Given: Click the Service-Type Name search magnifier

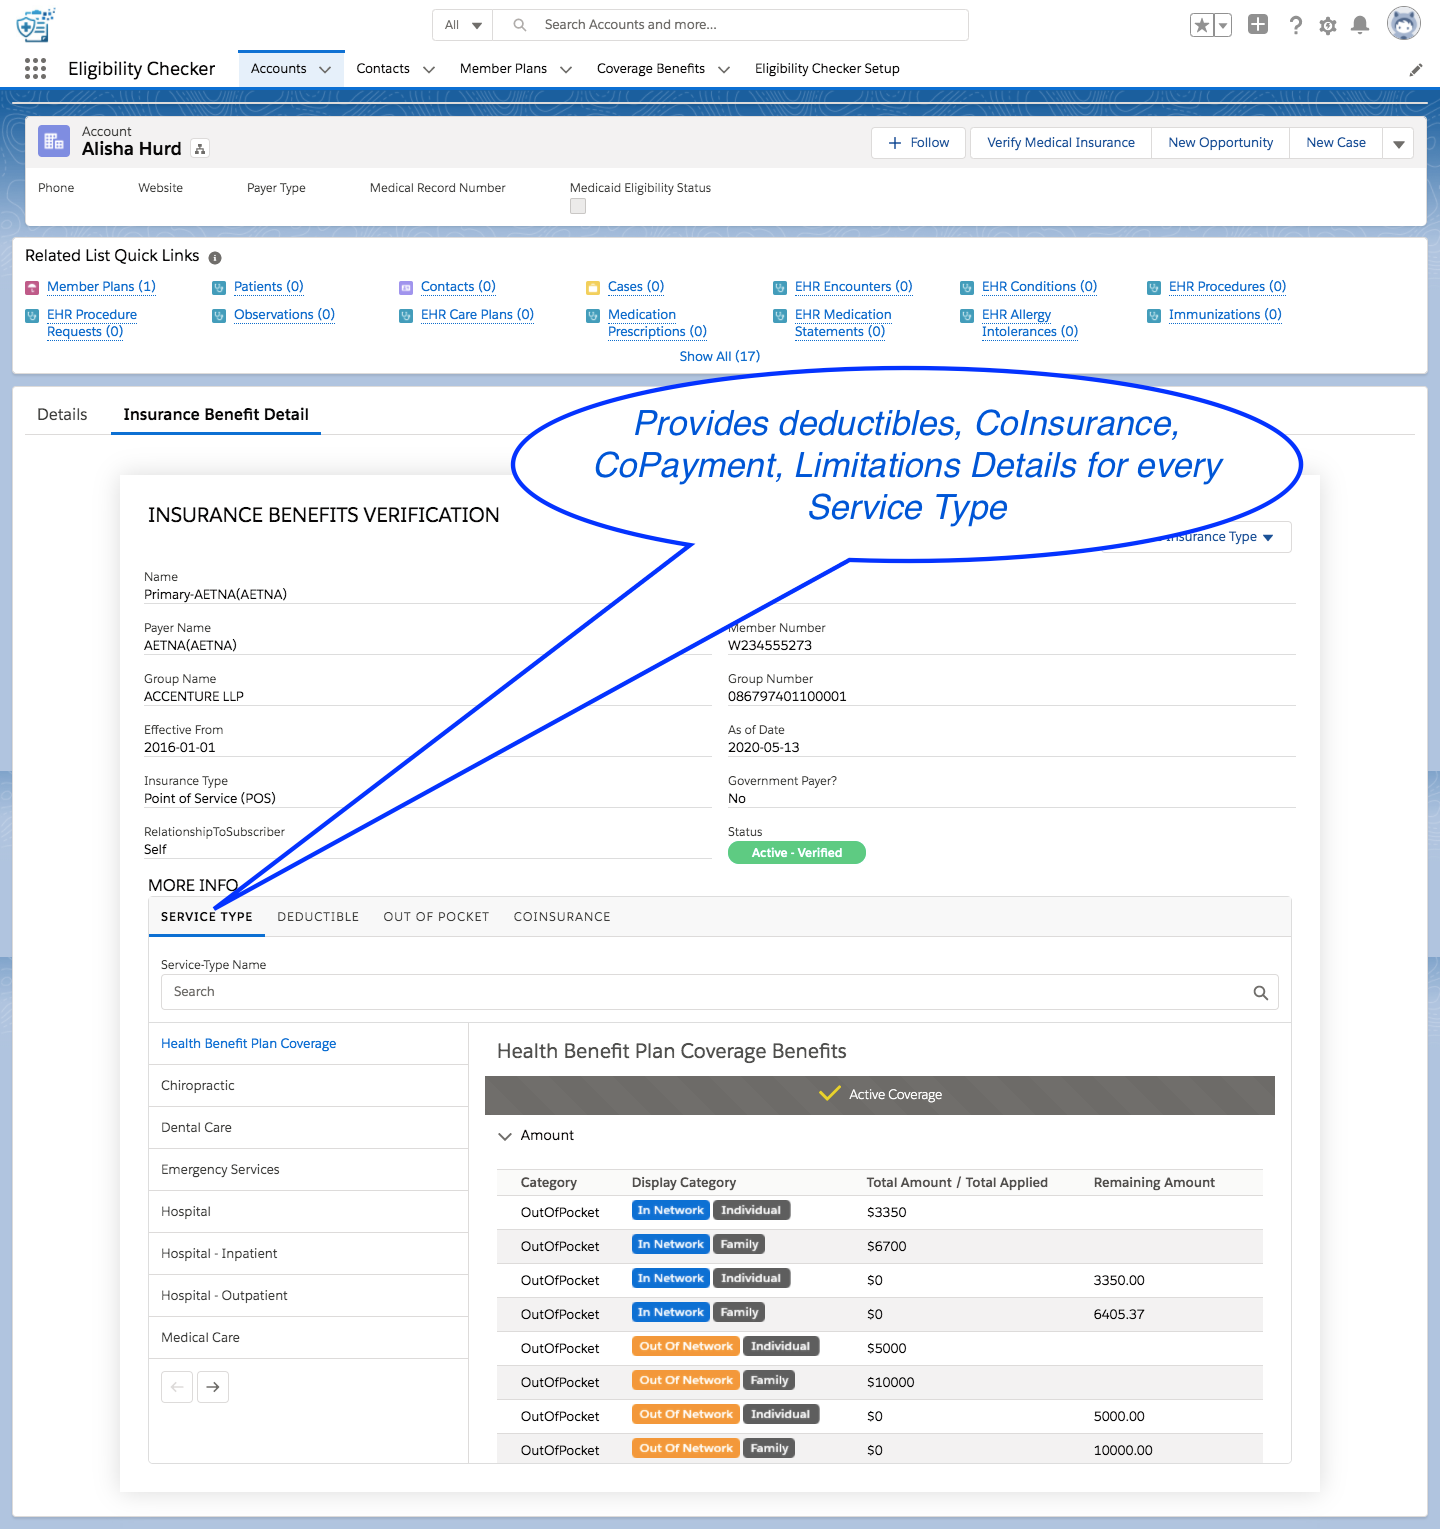Looking at the screenshot, I should (x=1260, y=991).
